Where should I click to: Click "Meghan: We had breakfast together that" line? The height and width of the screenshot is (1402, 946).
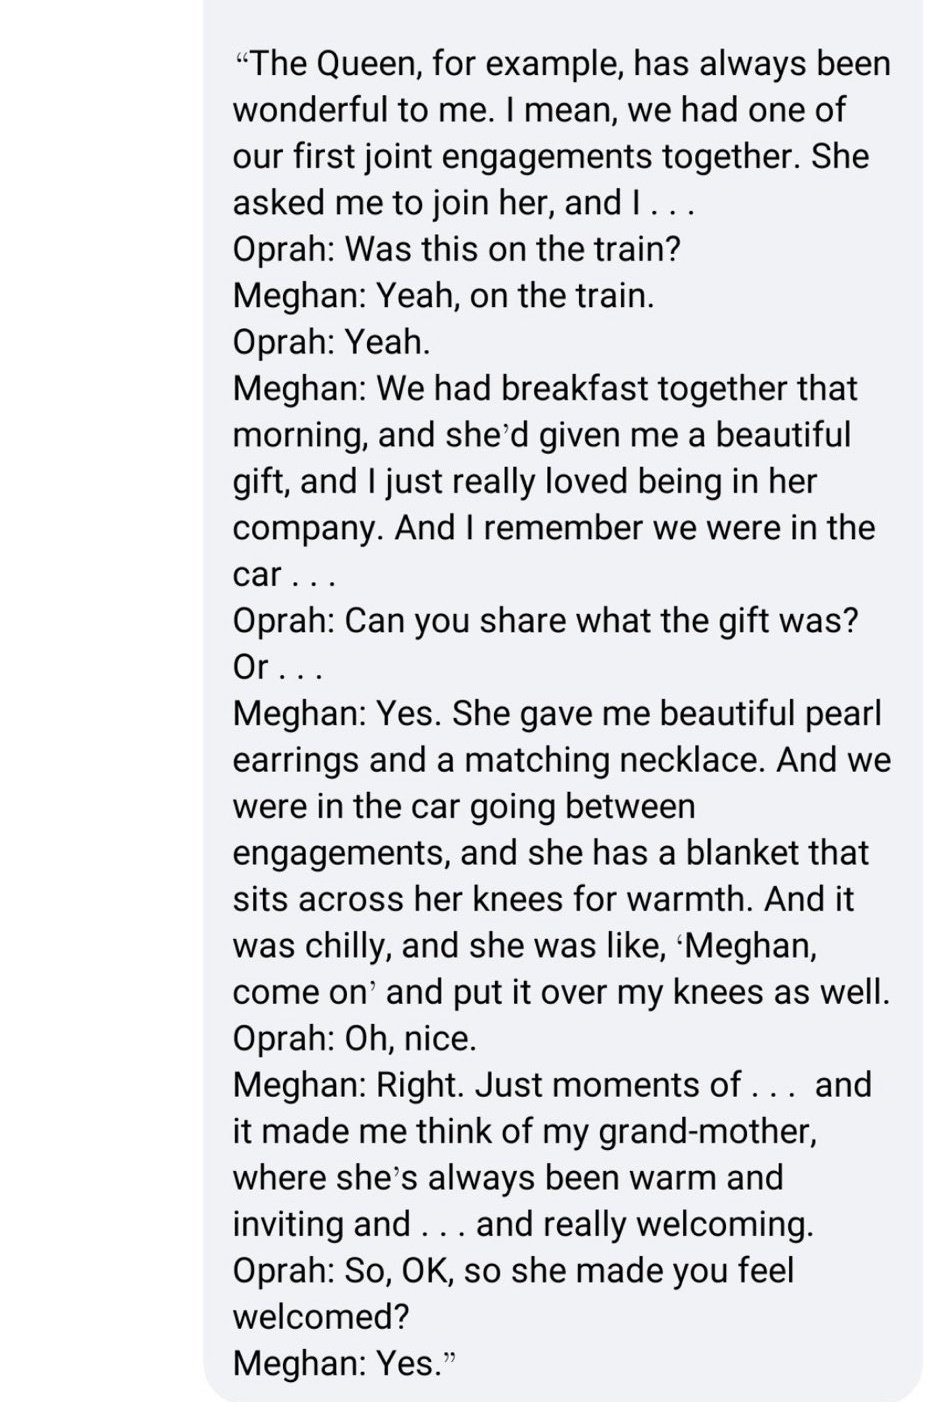[x=545, y=389]
